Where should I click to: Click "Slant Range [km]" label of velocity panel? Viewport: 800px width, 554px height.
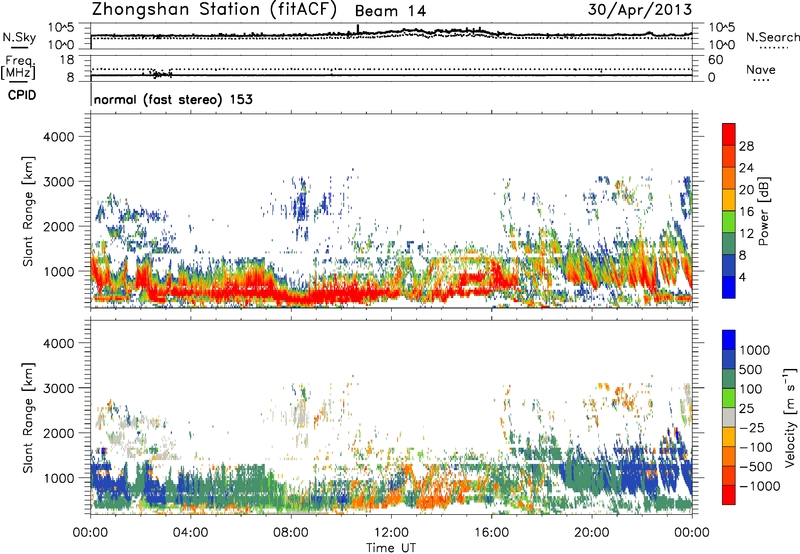click(x=28, y=418)
